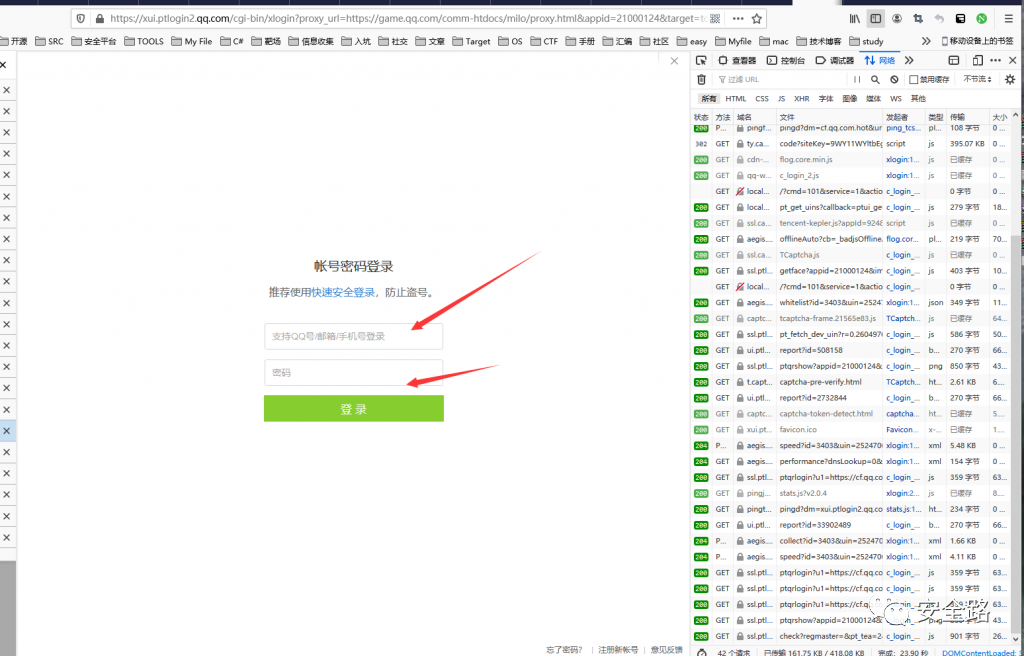
Task: Filter requests by 其他
Action: tap(918, 99)
